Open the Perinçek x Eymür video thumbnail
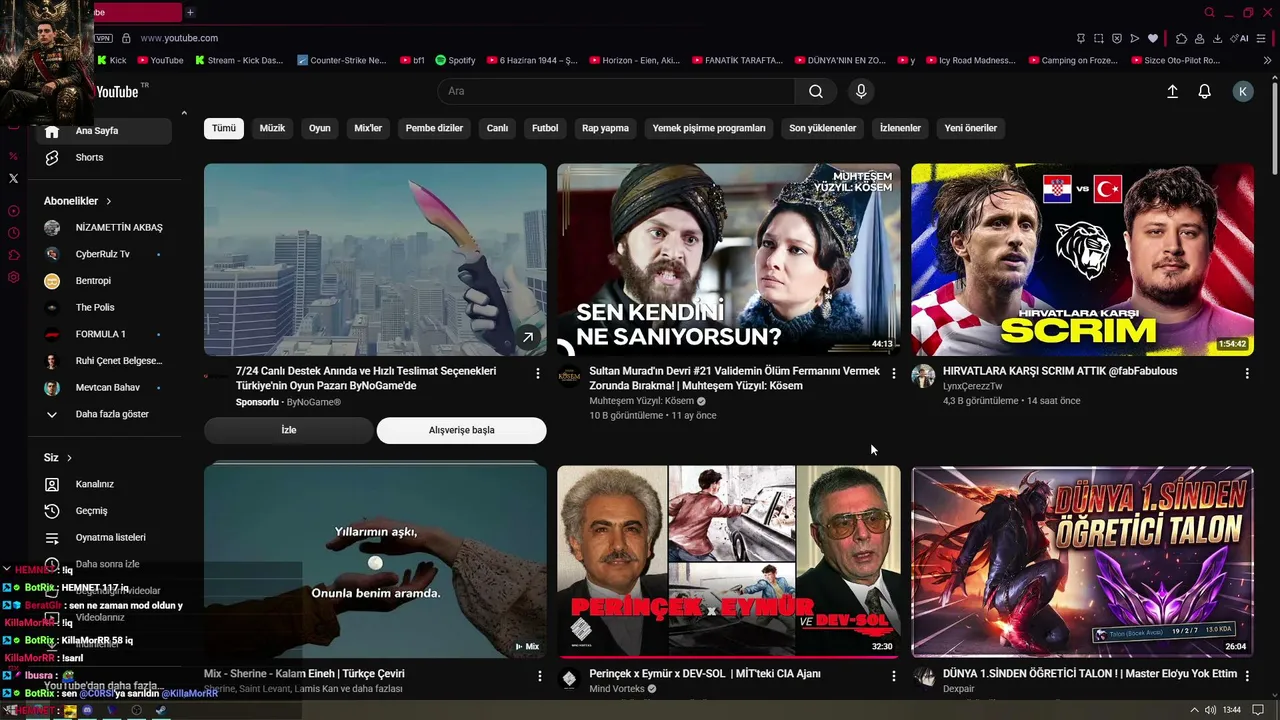The width and height of the screenshot is (1280, 720). (x=729, y=562)
